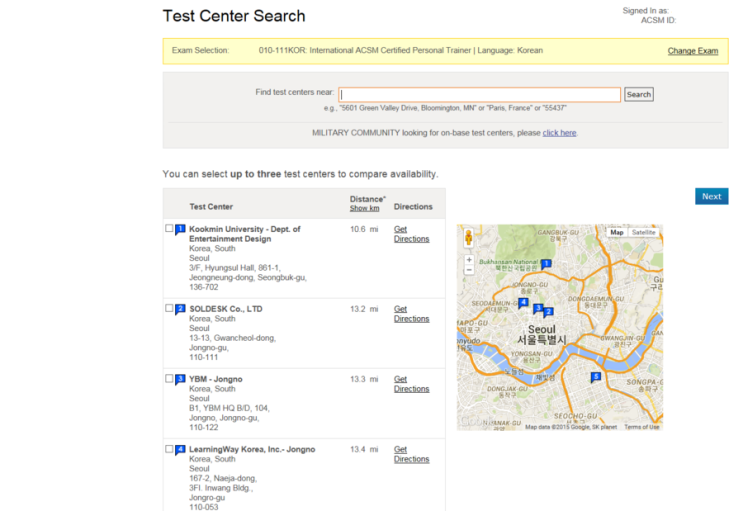This screenshot has height=511, width=743.
Task: Click the blue flag icon beside YBM - Jongno
Action: pyautogui.click(x=180, y=379)
